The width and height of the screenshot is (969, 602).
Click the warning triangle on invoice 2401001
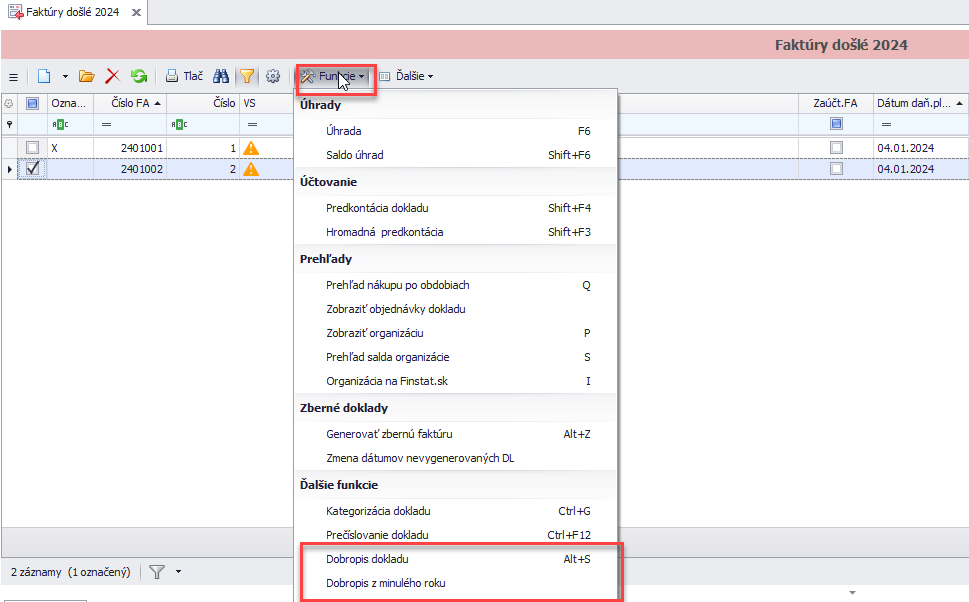(251, 147)
